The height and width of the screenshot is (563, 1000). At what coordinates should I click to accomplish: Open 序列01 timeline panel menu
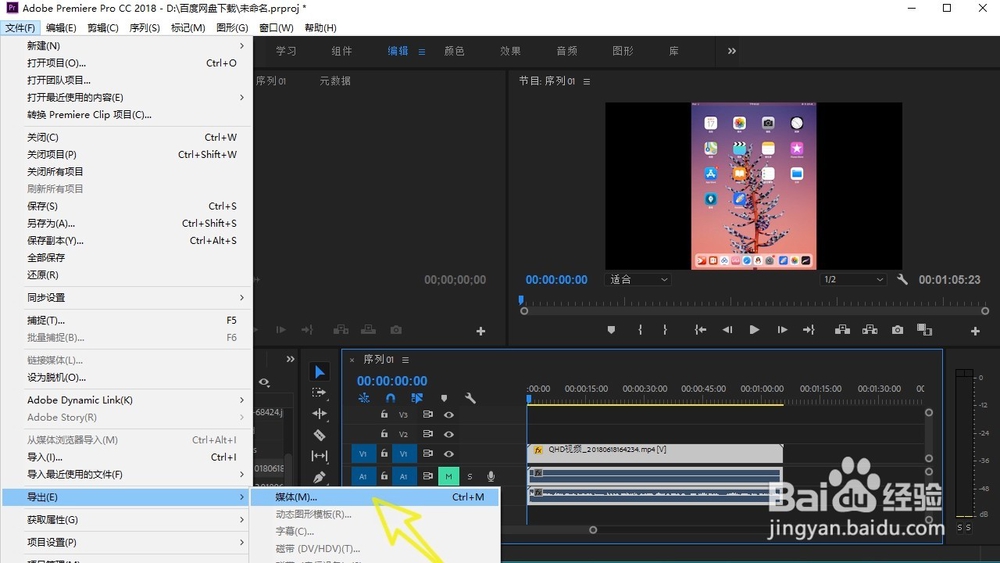pyautogui.click(x=406, y=360)
